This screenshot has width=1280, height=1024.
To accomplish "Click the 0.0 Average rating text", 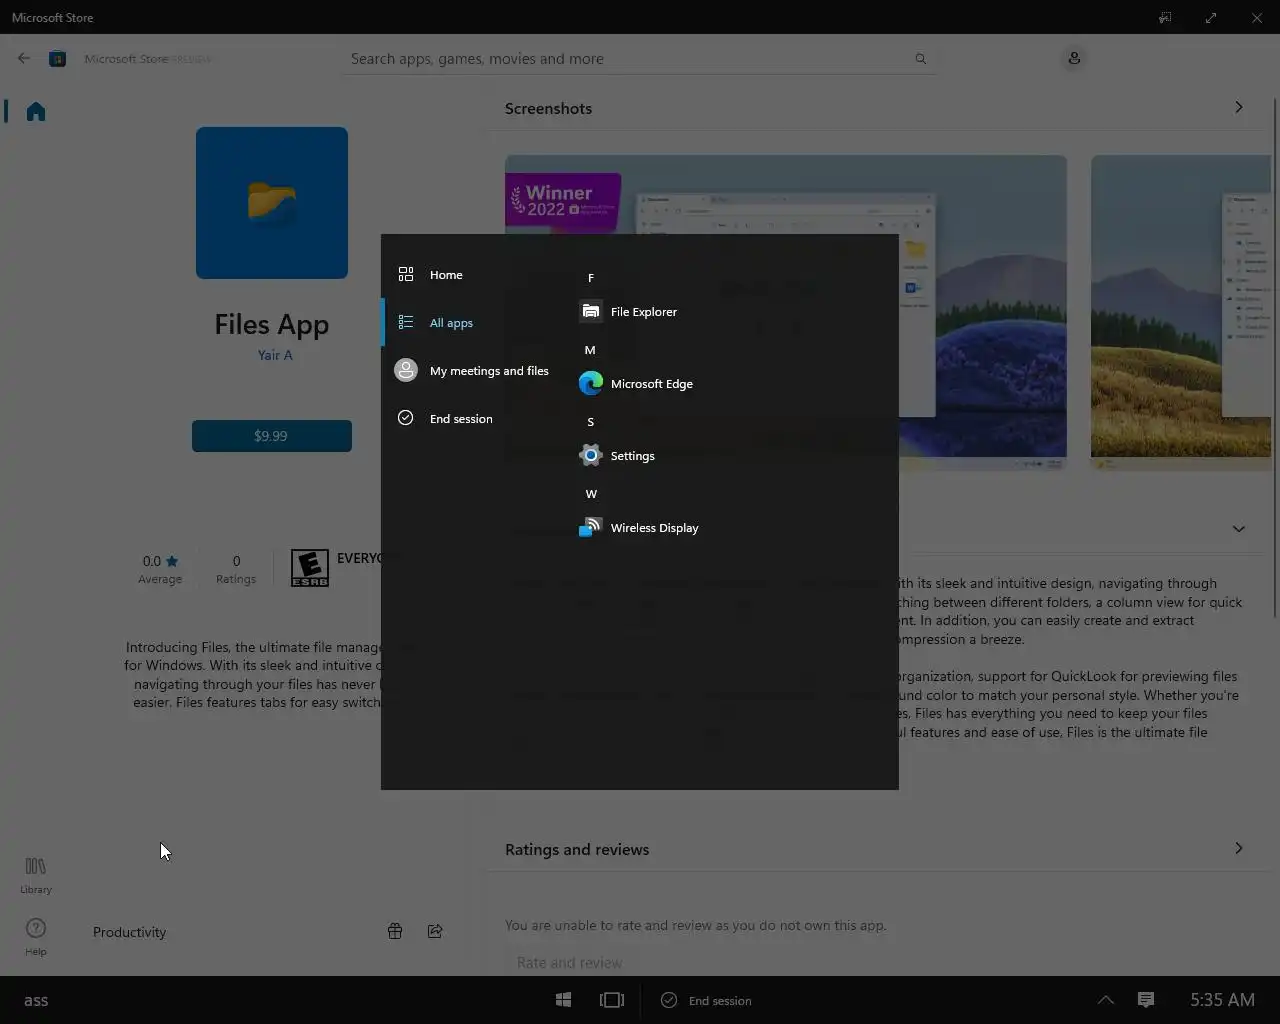I will [160, 568].
